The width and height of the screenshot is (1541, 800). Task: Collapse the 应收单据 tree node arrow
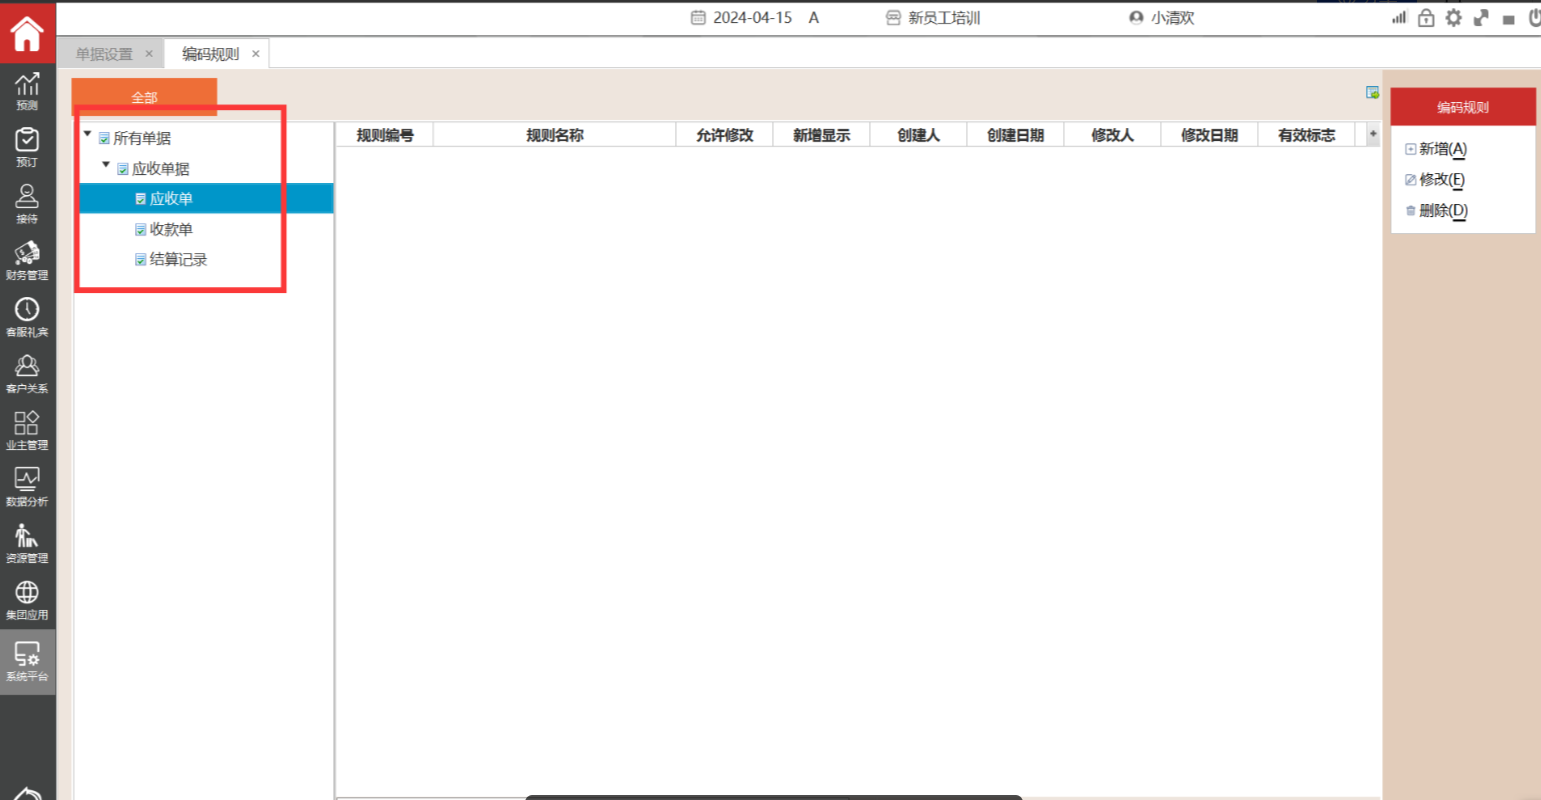(x=106, y=164)
